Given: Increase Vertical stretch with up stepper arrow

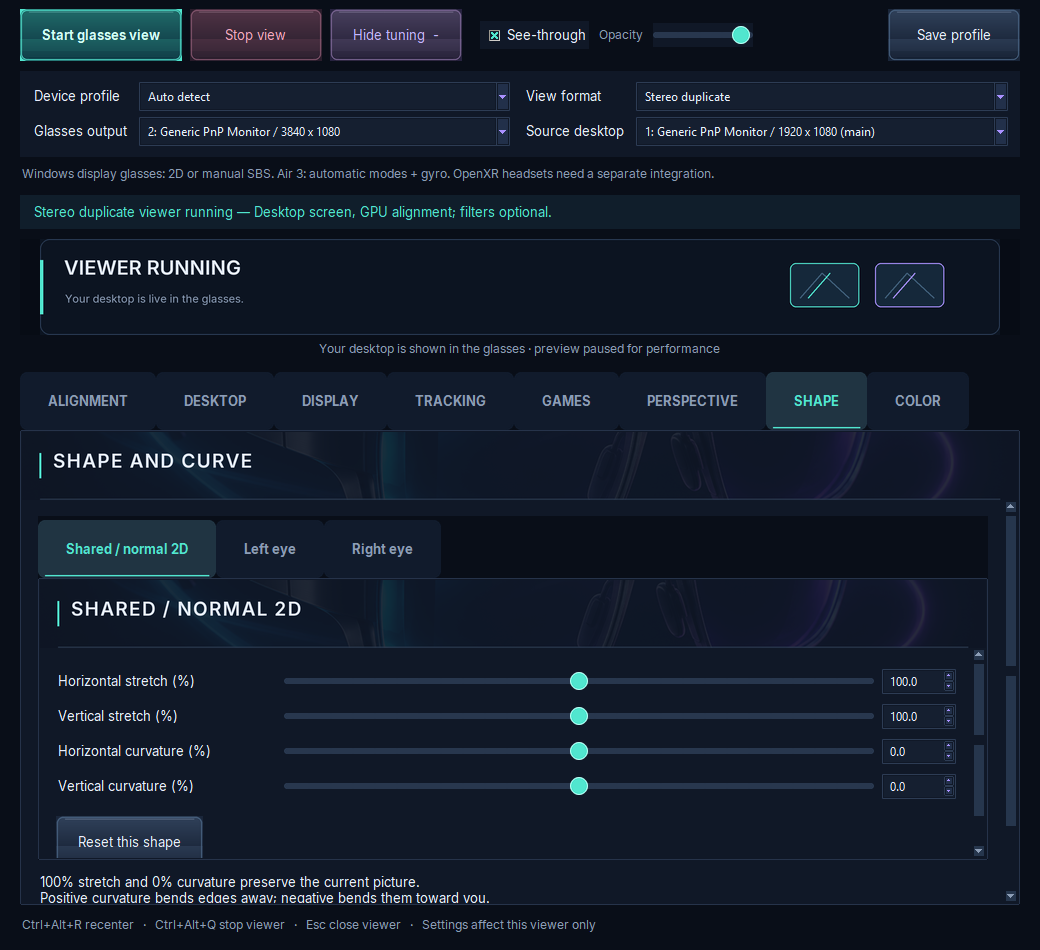Looking at the screenshot, I should tap(949, 711).
